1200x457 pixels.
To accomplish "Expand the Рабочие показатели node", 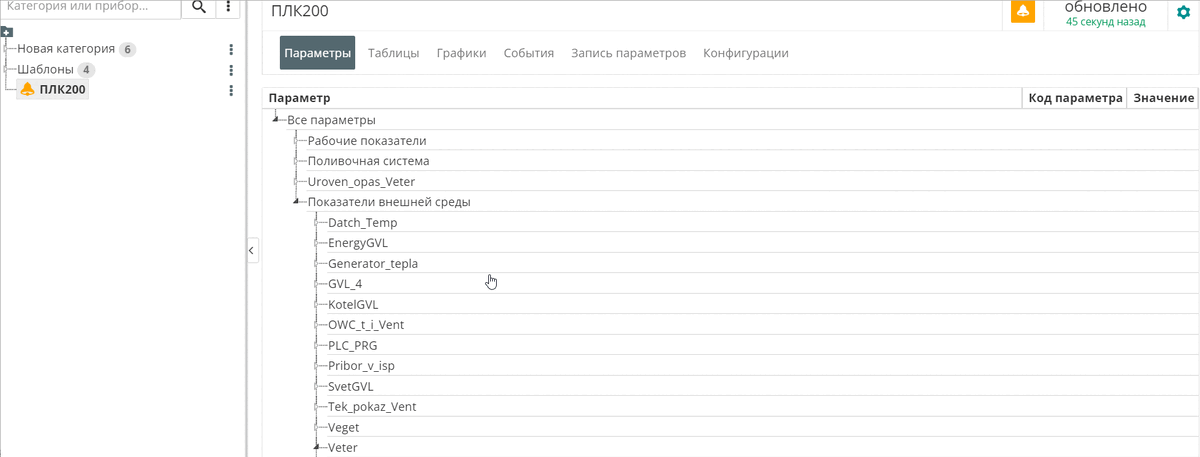I will [296, 141].
